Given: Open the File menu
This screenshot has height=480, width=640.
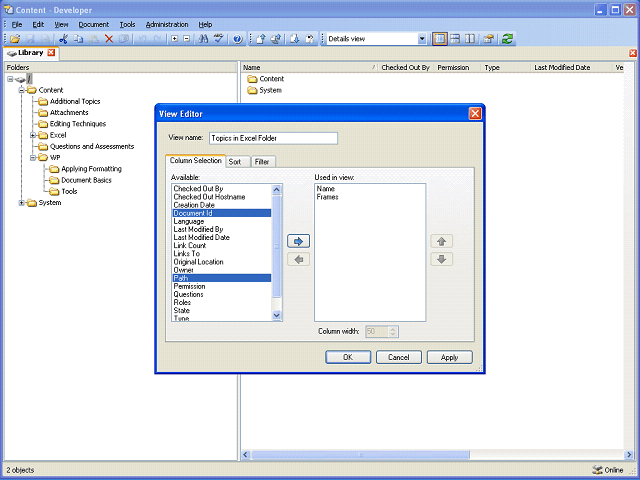Looking at the screenshot, I should (17, 24).
